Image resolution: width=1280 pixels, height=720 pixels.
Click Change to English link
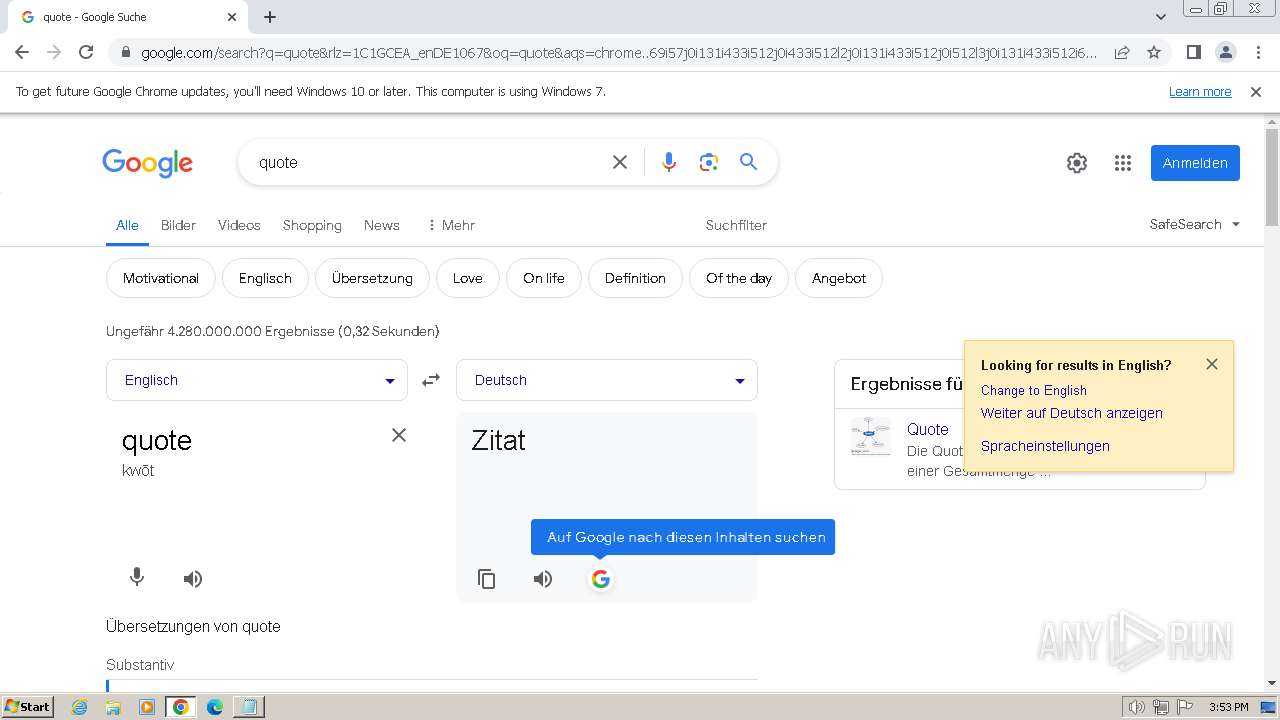[x=1034, y=390]
